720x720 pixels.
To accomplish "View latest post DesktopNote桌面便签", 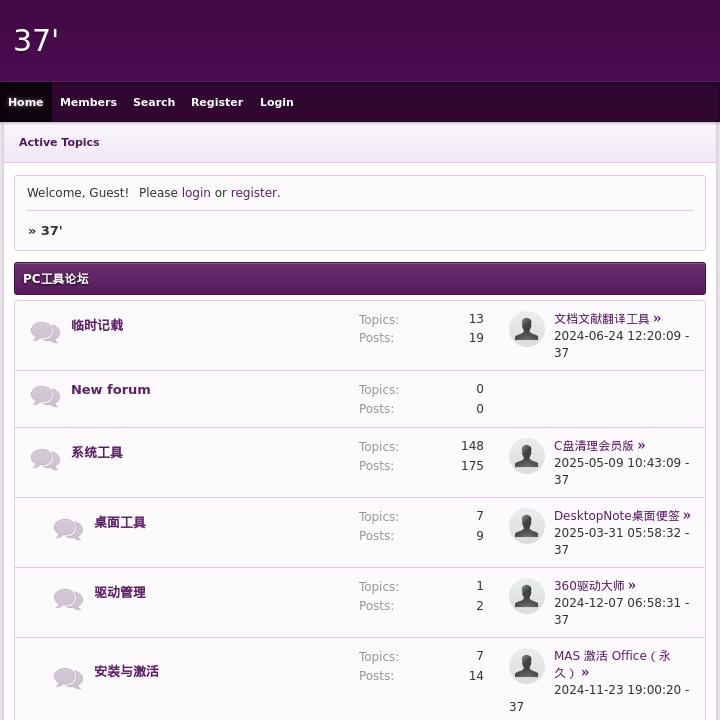I will [x=616, y=516].
